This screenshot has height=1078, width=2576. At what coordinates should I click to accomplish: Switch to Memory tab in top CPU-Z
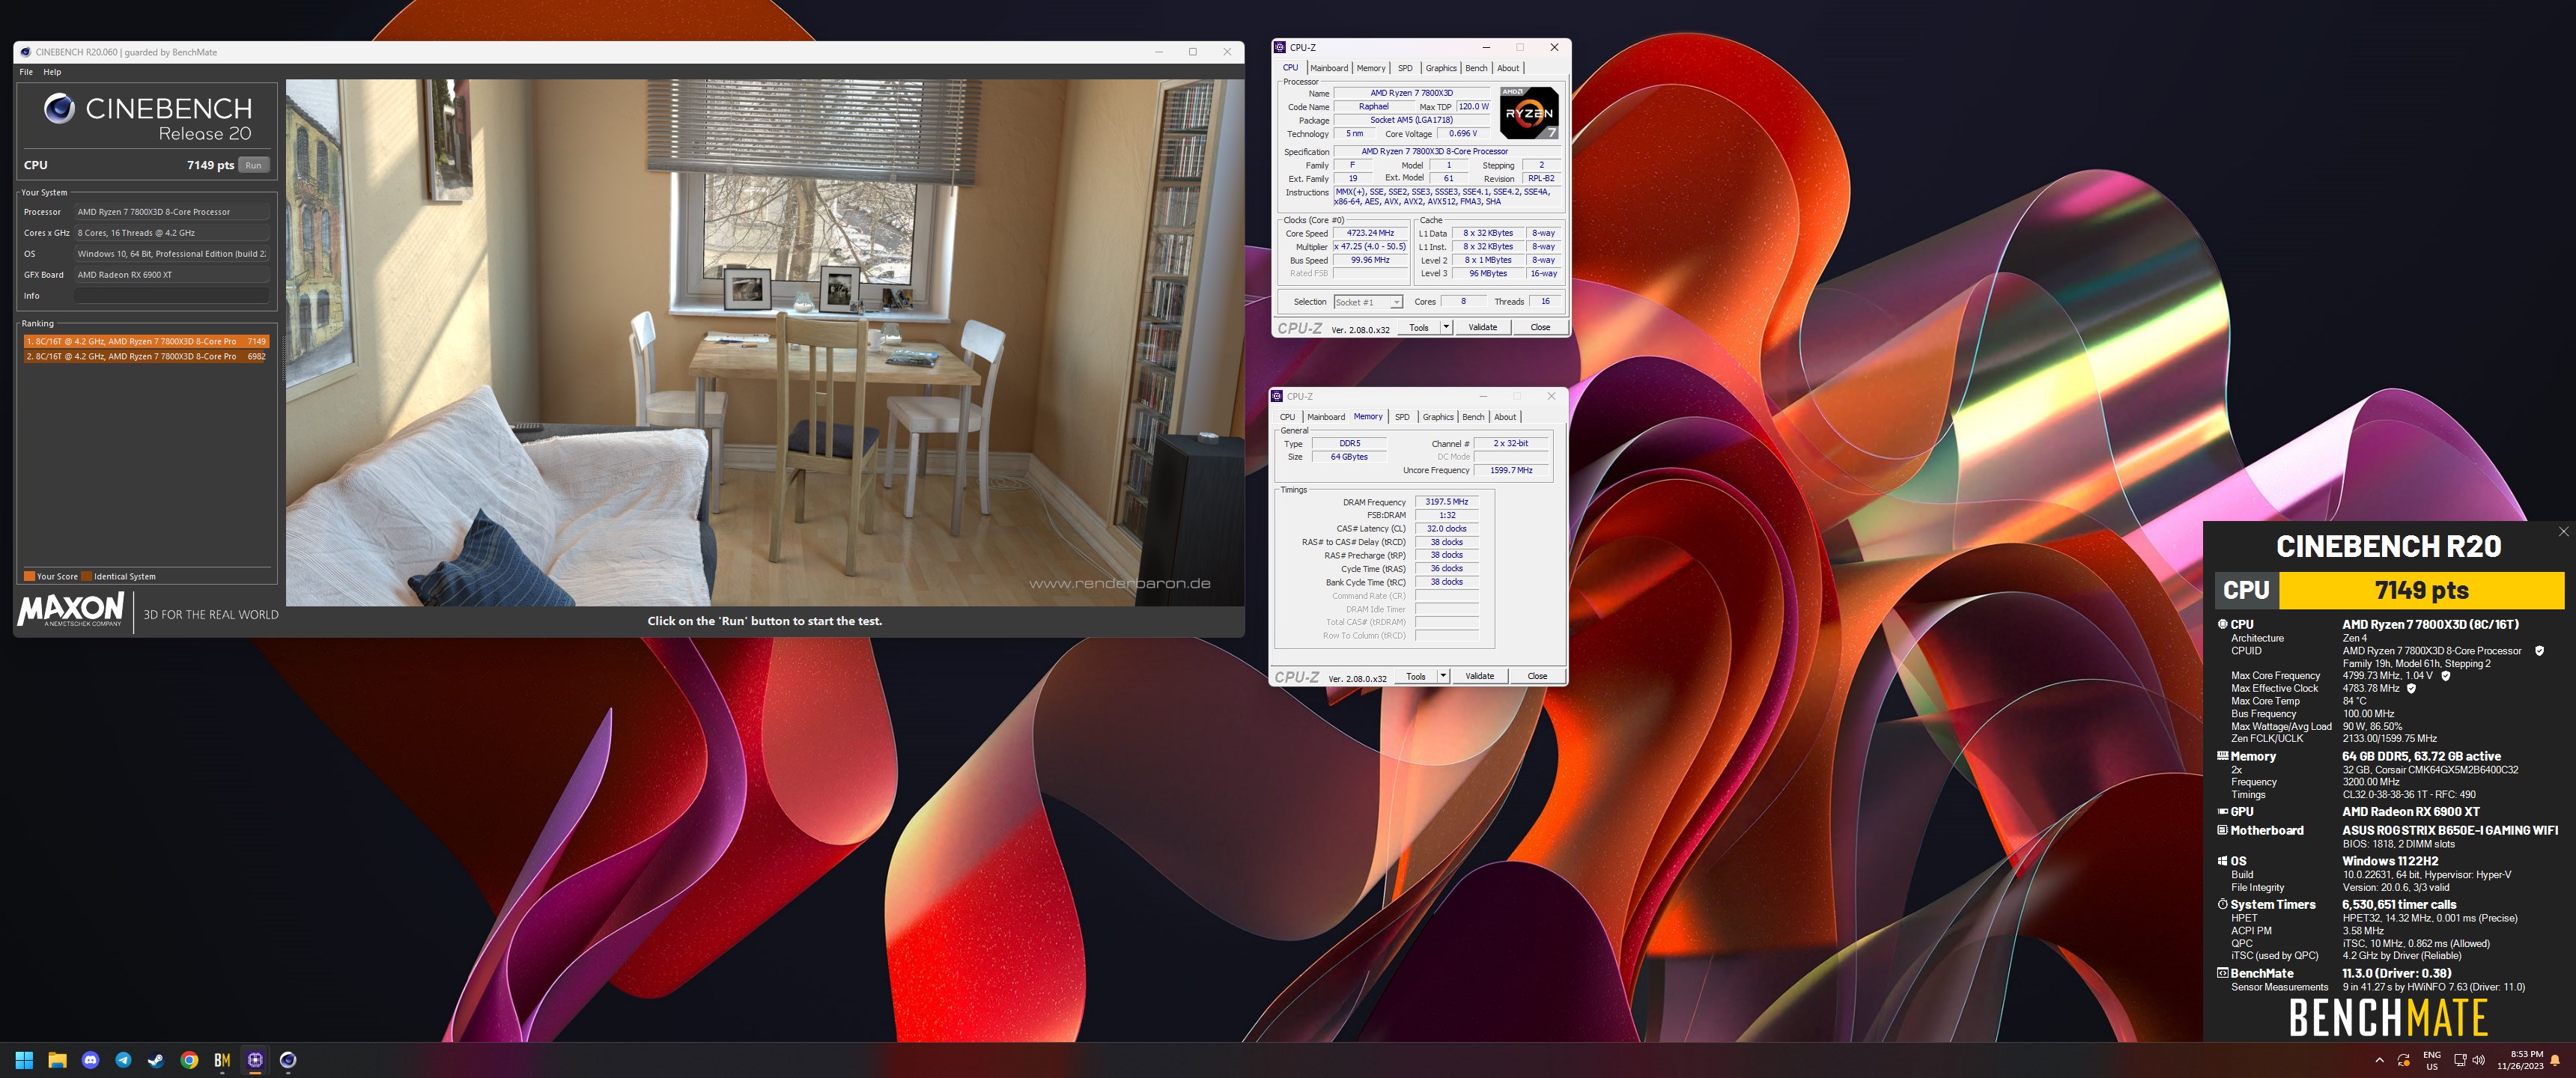pos(1371,68)
